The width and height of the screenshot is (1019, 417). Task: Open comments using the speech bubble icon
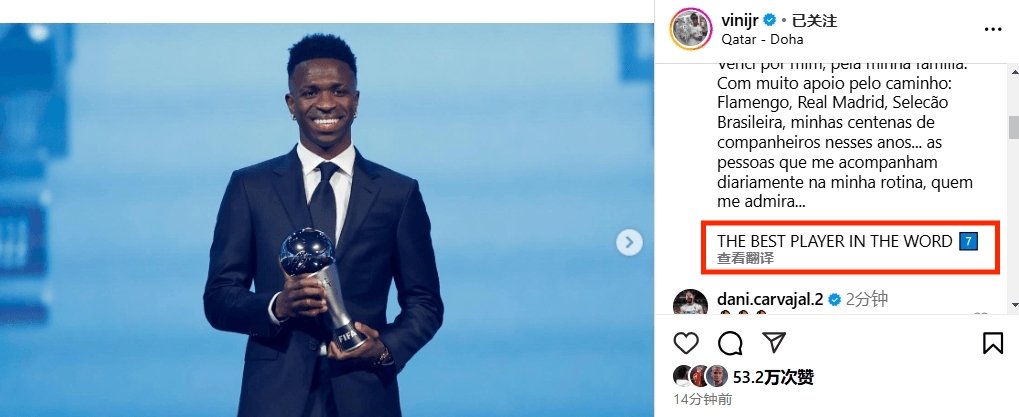coord(730,343)
